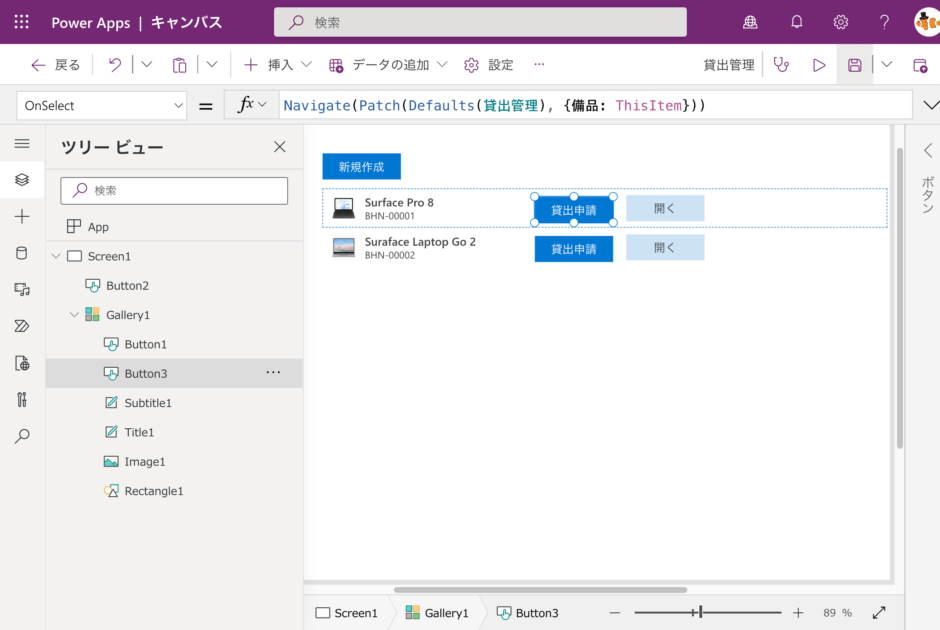
Task: Open the Power Automate pane
Action: click(22, 325)
